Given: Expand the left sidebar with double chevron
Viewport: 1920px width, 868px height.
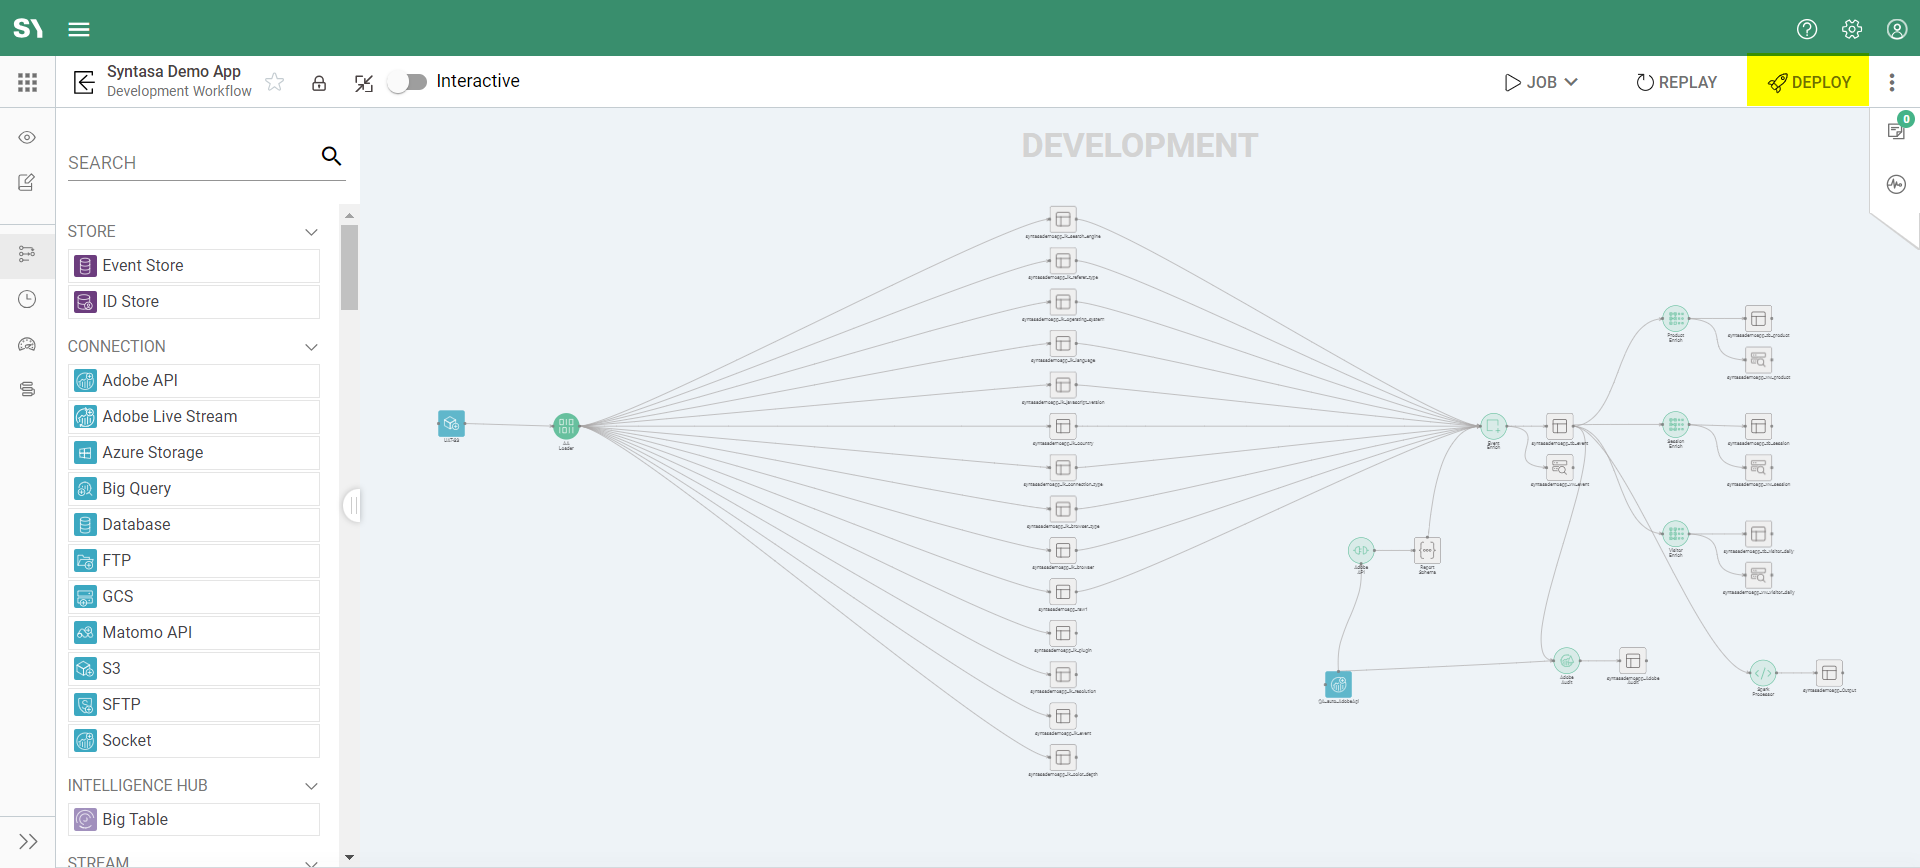Looking at the screenshot, I should click(x=28, y=842).
